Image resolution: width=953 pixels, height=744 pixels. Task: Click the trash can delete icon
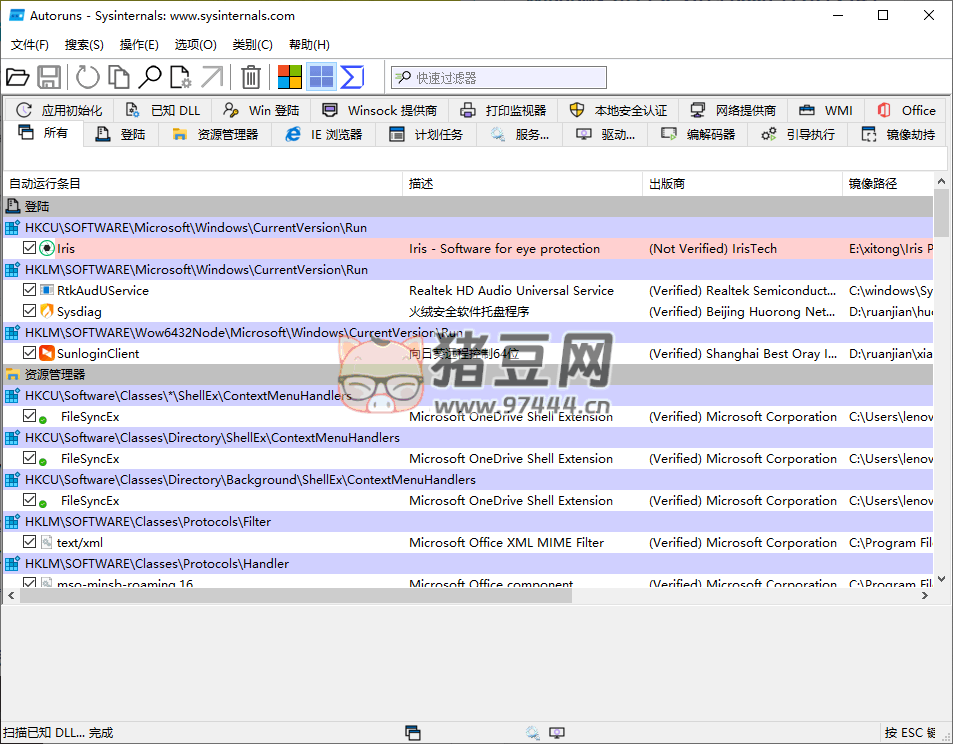252,77
